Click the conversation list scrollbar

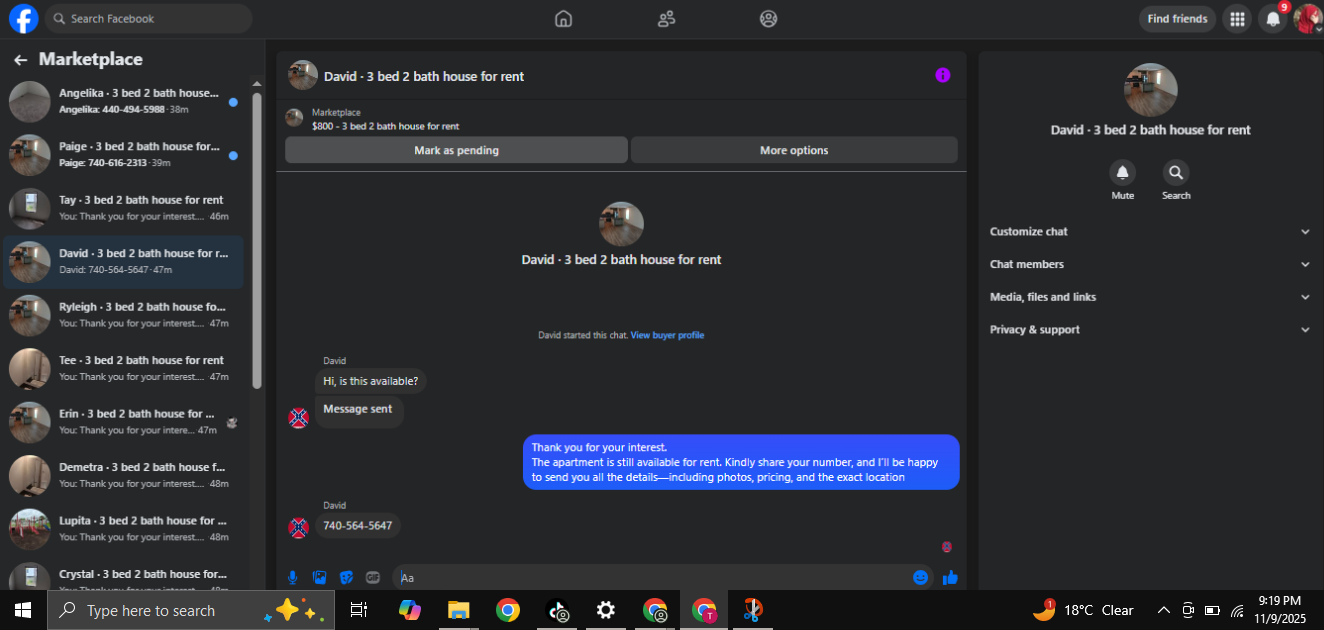coord(257,240)
